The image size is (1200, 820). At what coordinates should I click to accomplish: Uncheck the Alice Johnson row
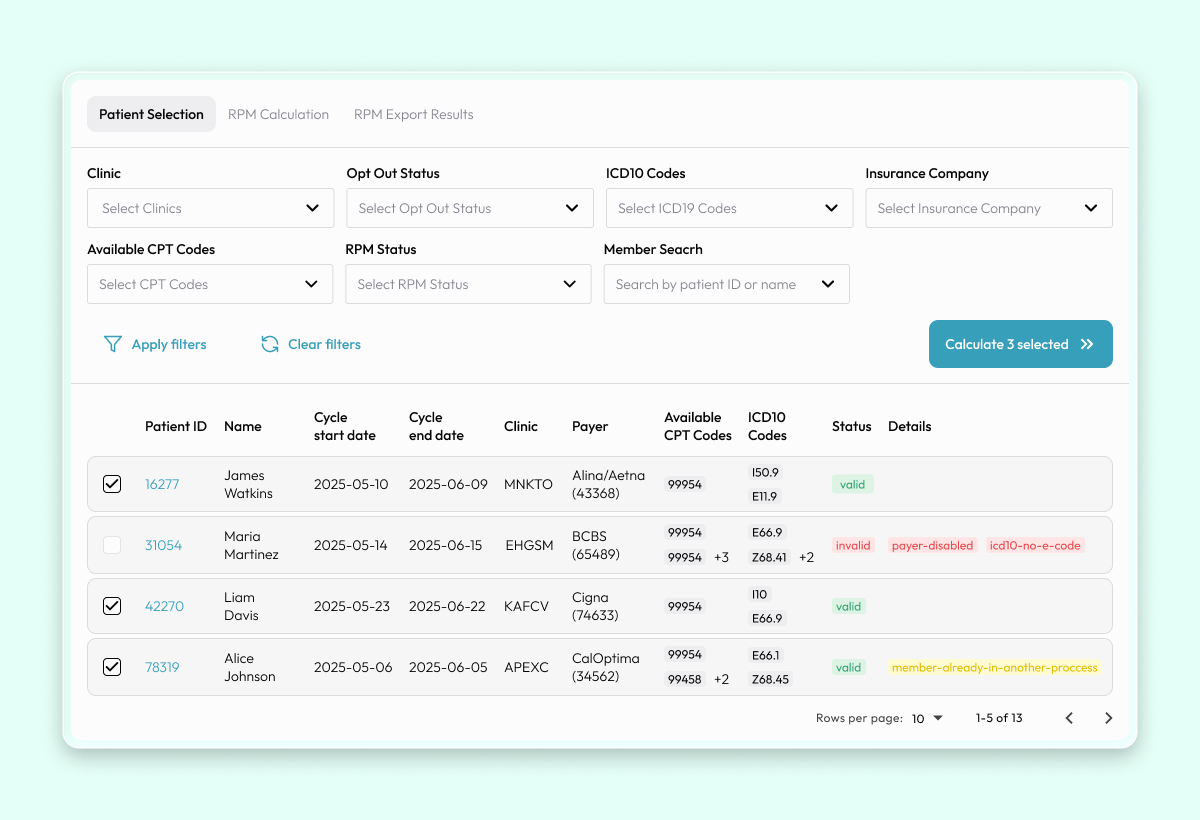pos(111,667)
